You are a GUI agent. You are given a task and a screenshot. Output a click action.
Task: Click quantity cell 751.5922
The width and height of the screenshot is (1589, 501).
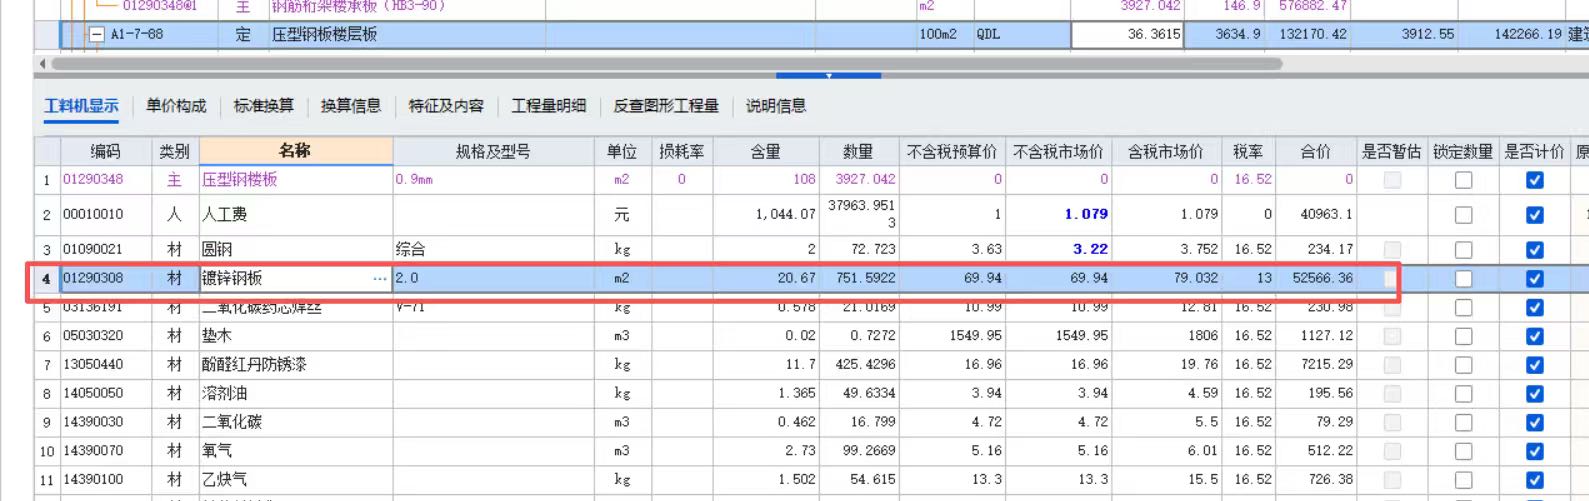[x=858, y=278]
